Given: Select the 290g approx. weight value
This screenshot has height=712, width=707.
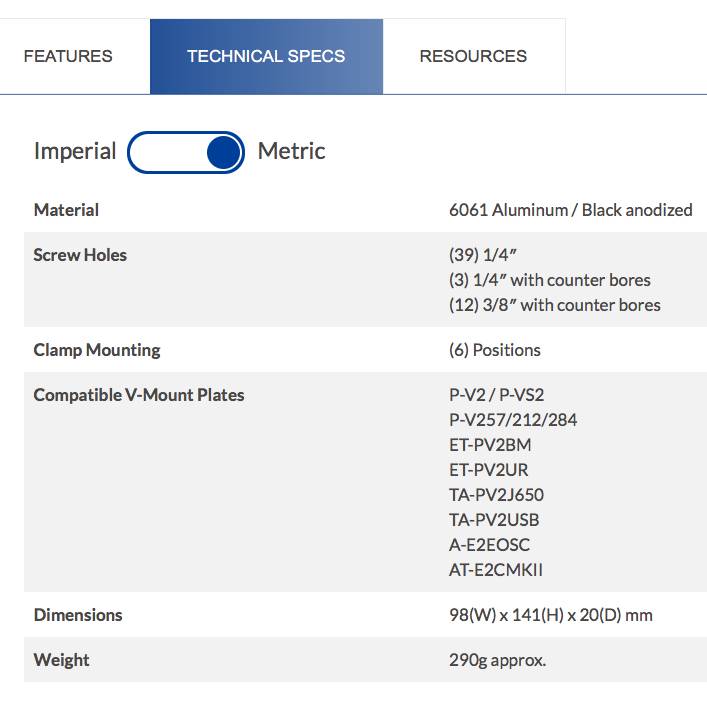Looking at the screenshot, I should click(x=497, y=660).
